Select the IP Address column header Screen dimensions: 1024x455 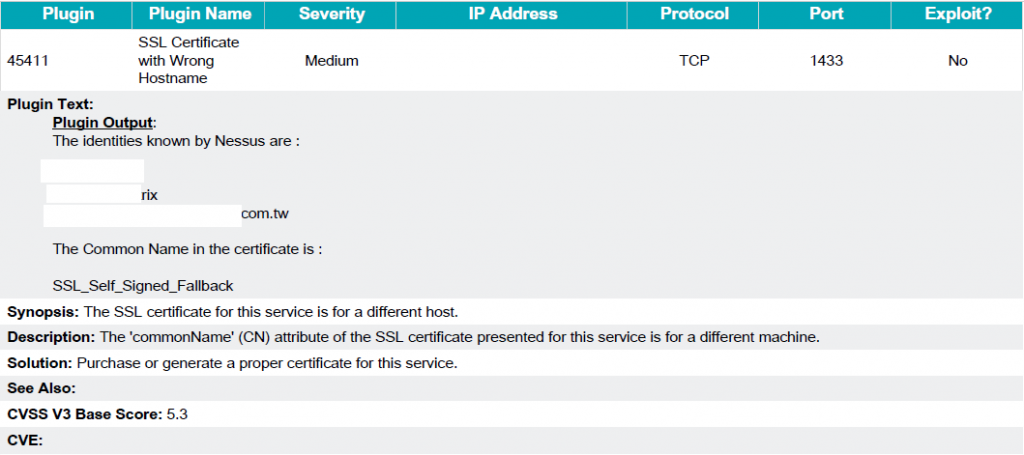coord(511,14)
